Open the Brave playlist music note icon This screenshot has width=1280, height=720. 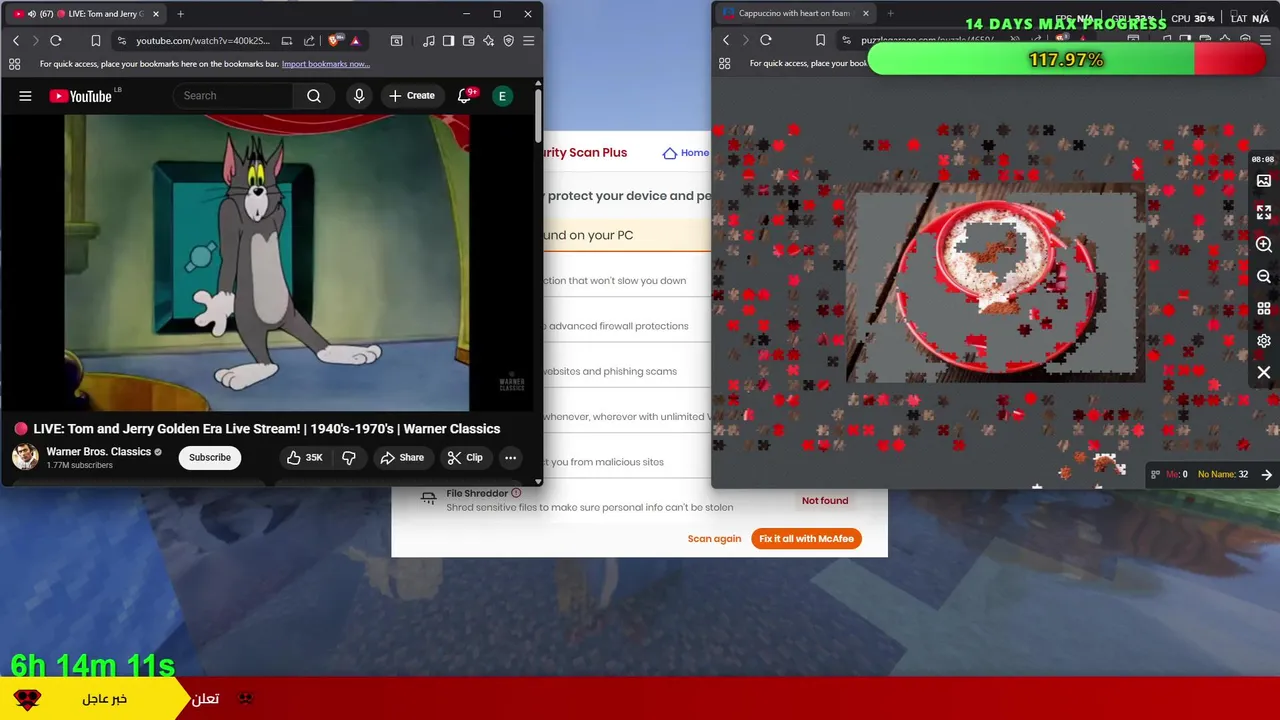[x=428, y=41]
